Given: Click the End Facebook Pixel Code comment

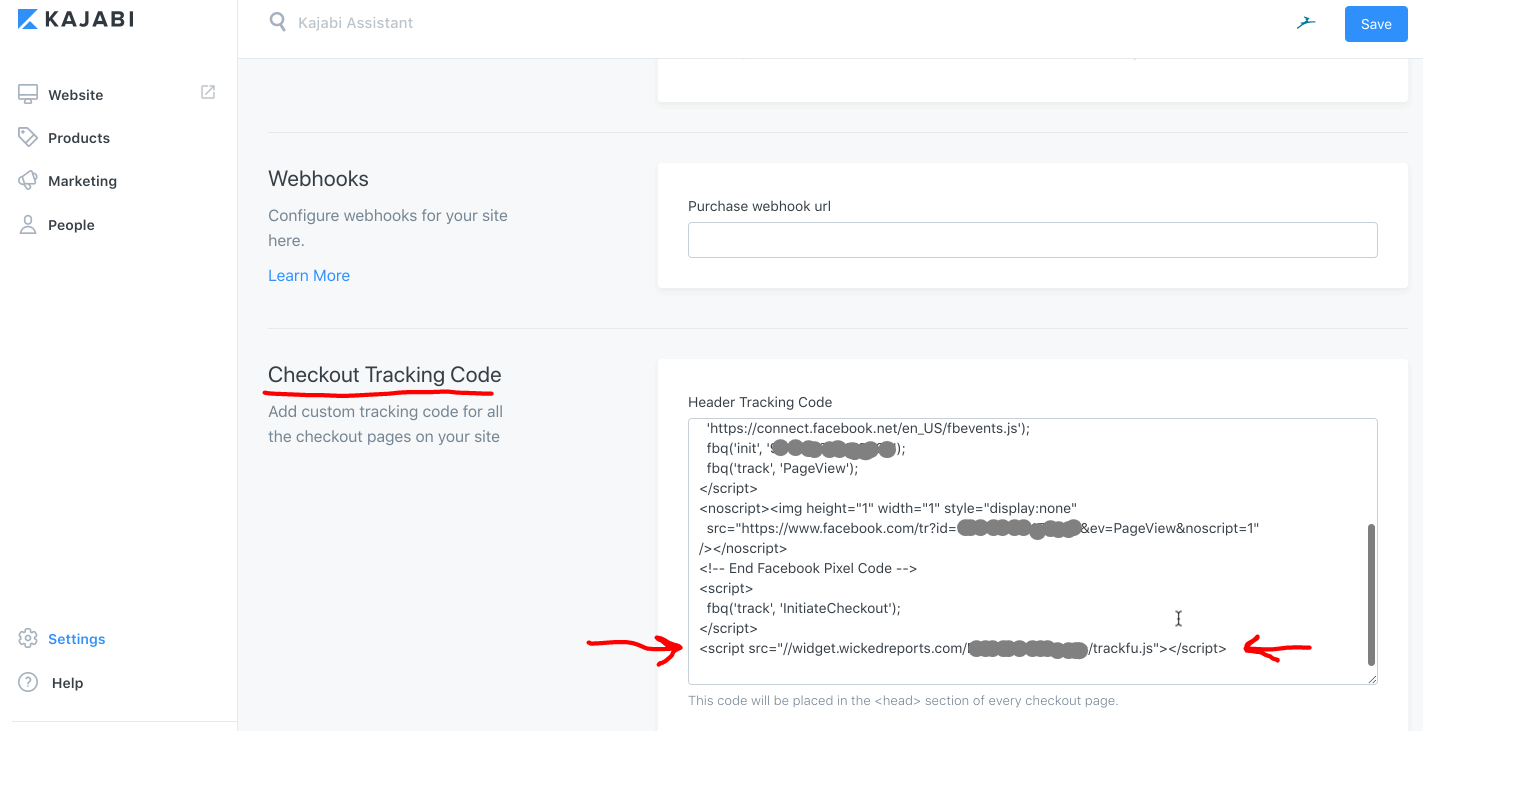Looking at the screenshot, I should (x=808, y=568).
